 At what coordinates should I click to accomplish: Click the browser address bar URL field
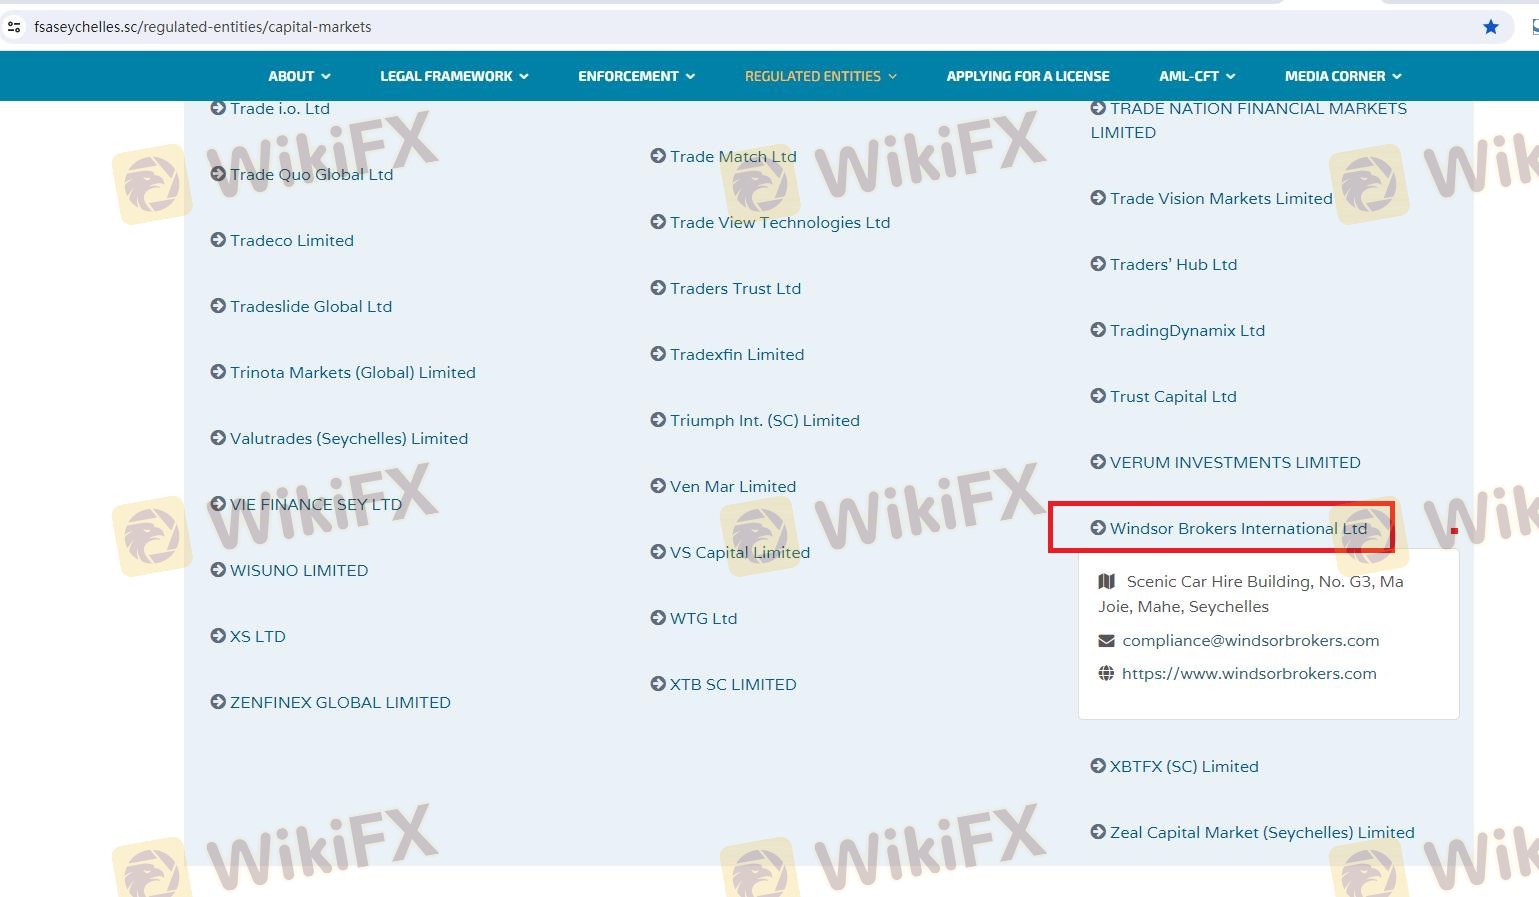[700, 27]
